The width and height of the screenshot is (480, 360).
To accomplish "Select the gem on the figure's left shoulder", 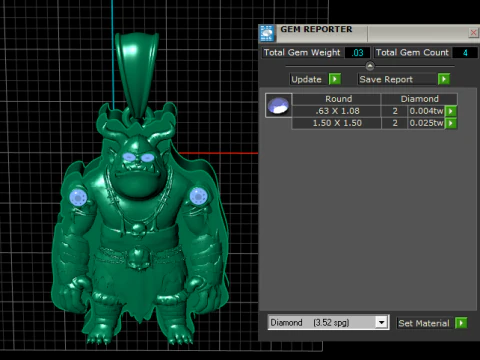I will pyautogui.click(x=78, y=197).
